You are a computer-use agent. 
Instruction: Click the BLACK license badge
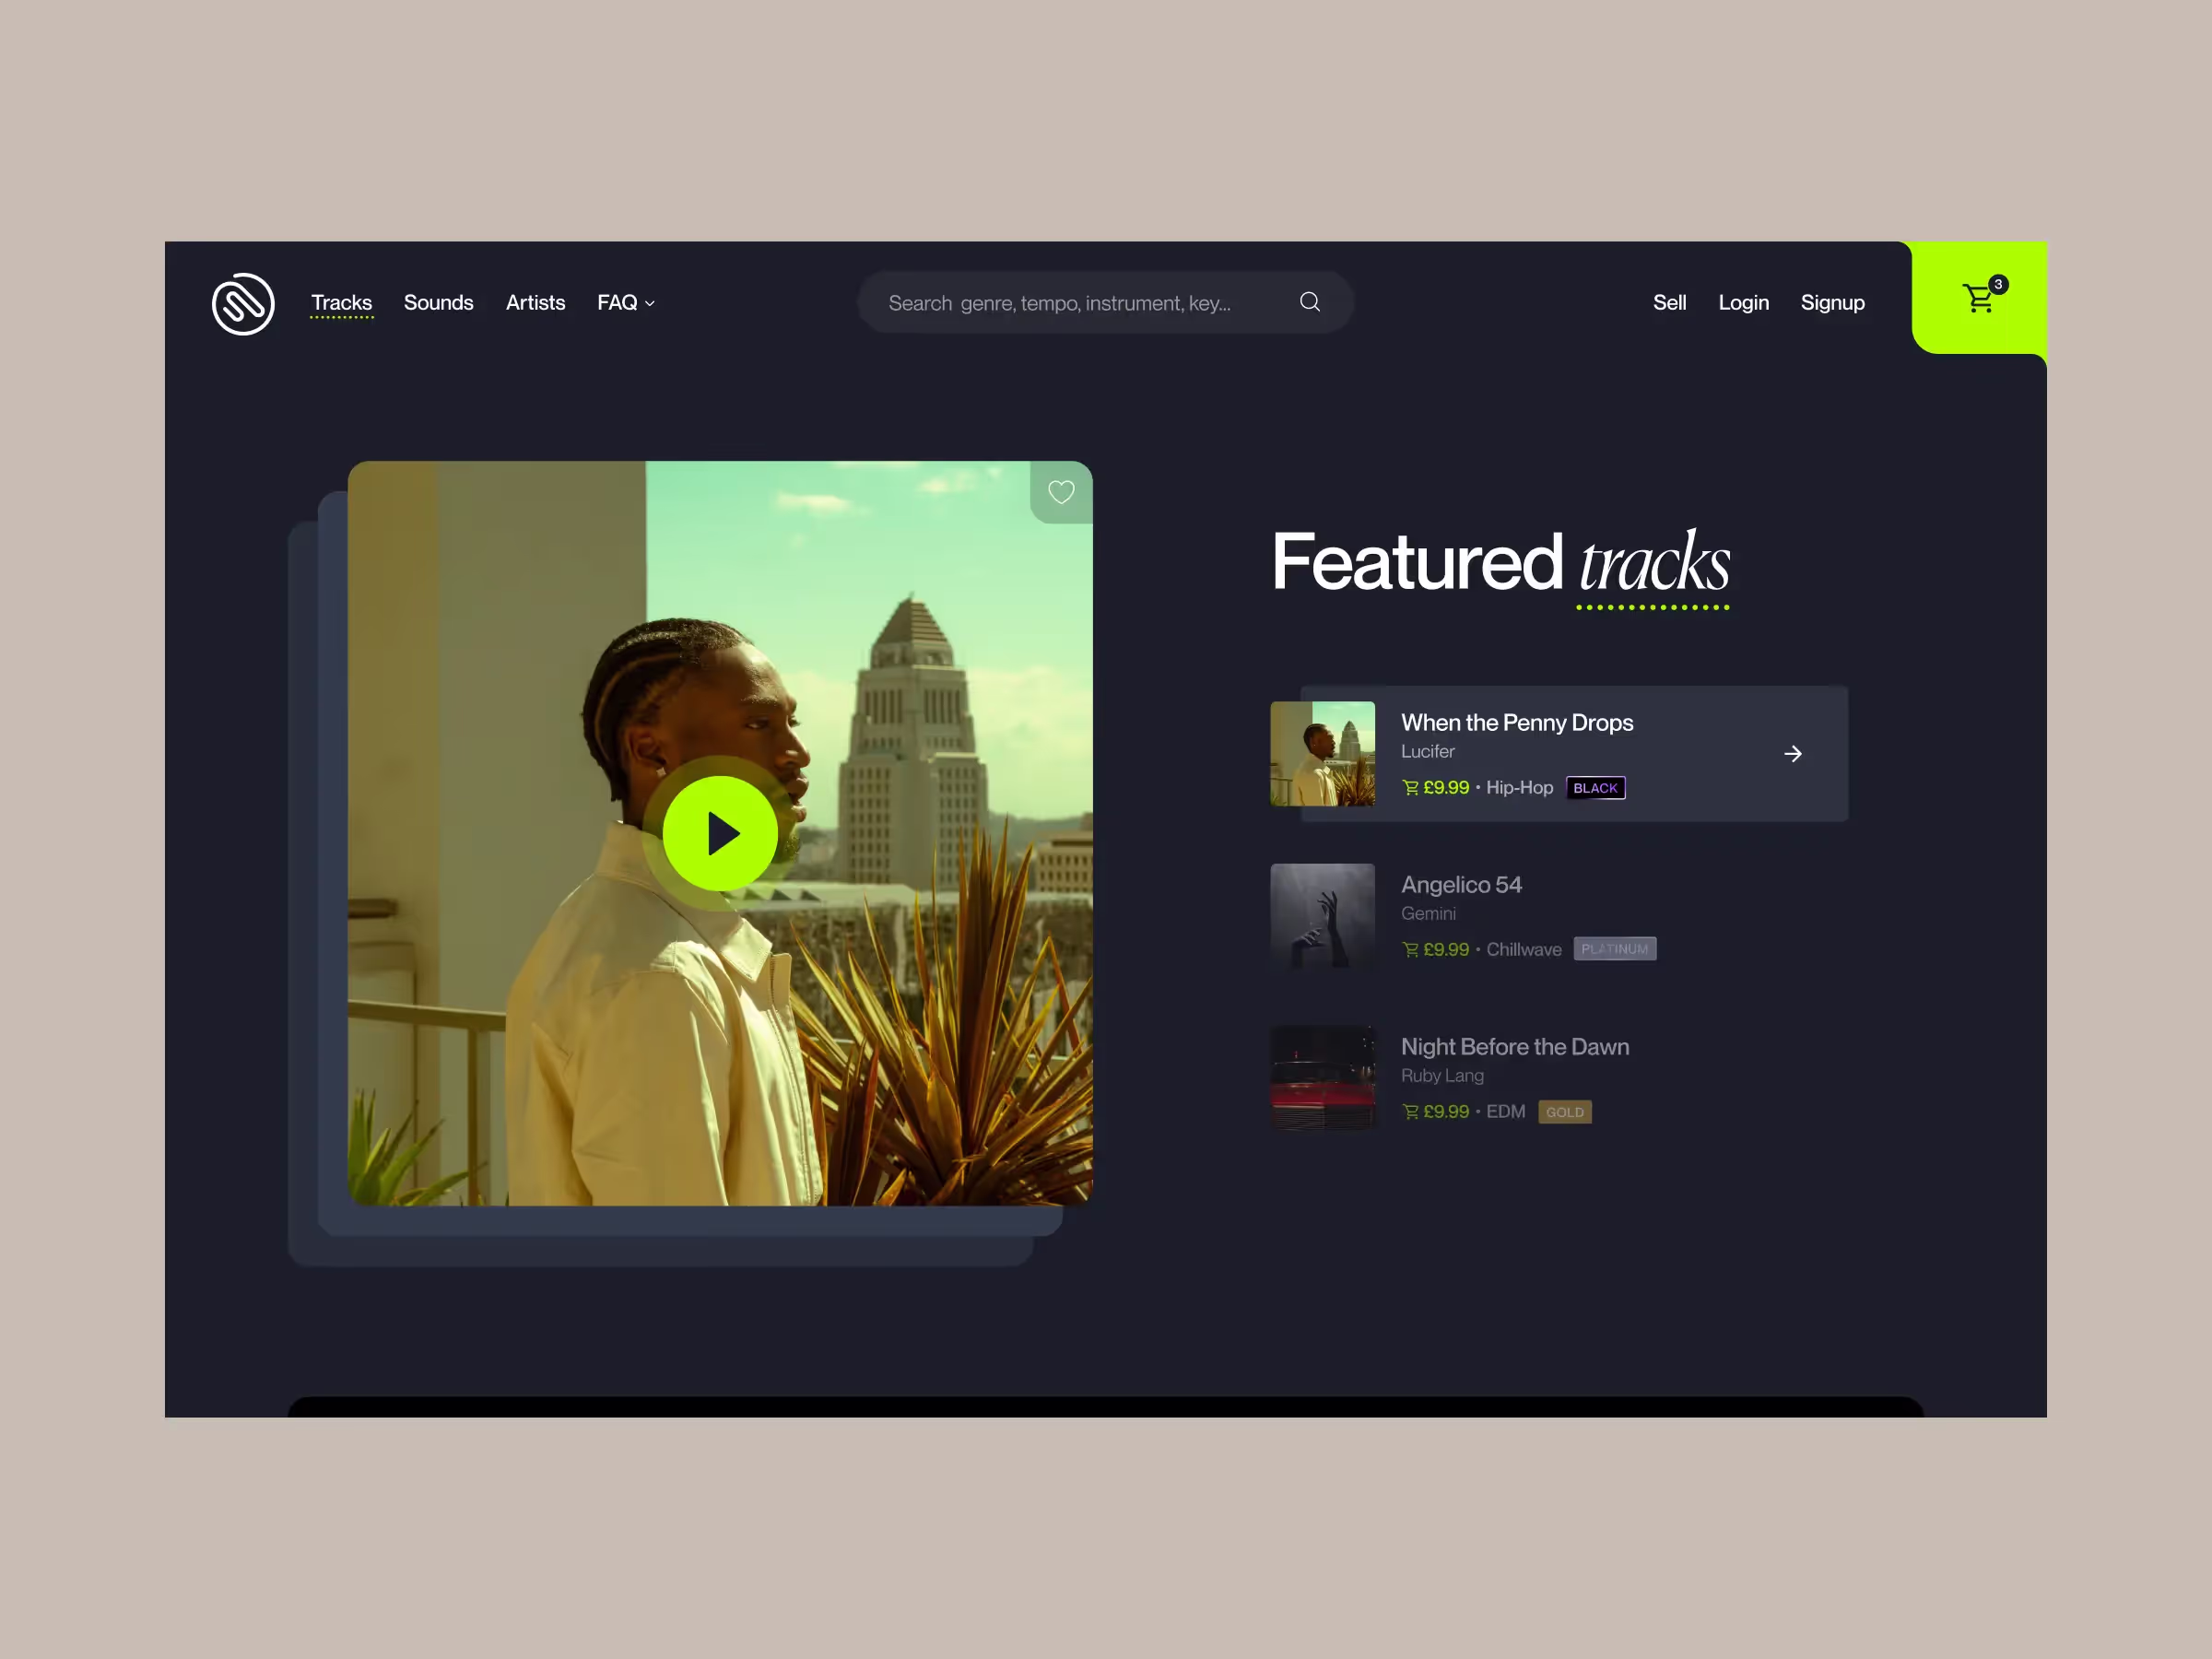click(x=1595, y=788)
